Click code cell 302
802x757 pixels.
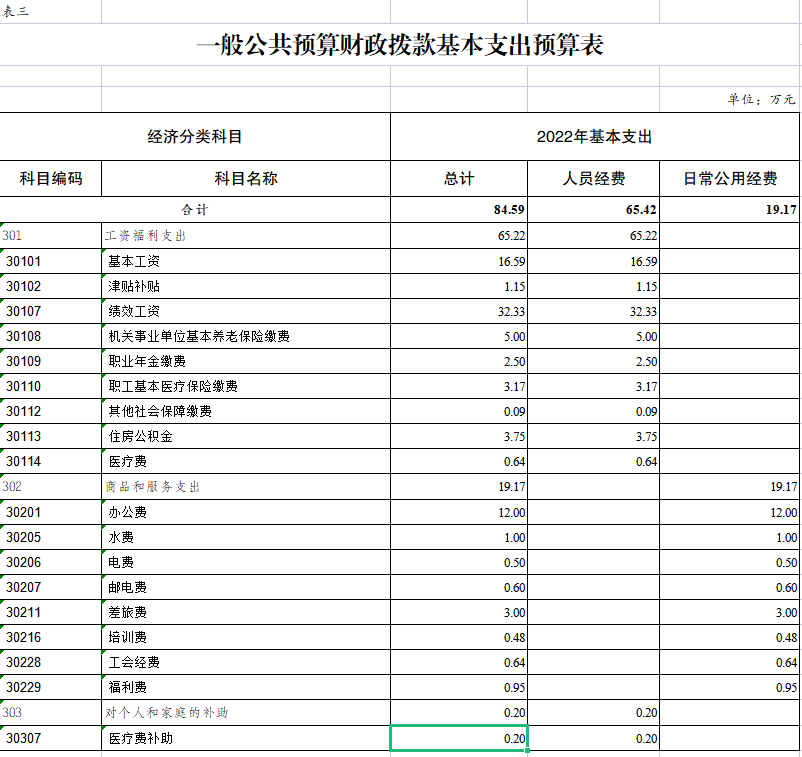(x=51, y=487)
